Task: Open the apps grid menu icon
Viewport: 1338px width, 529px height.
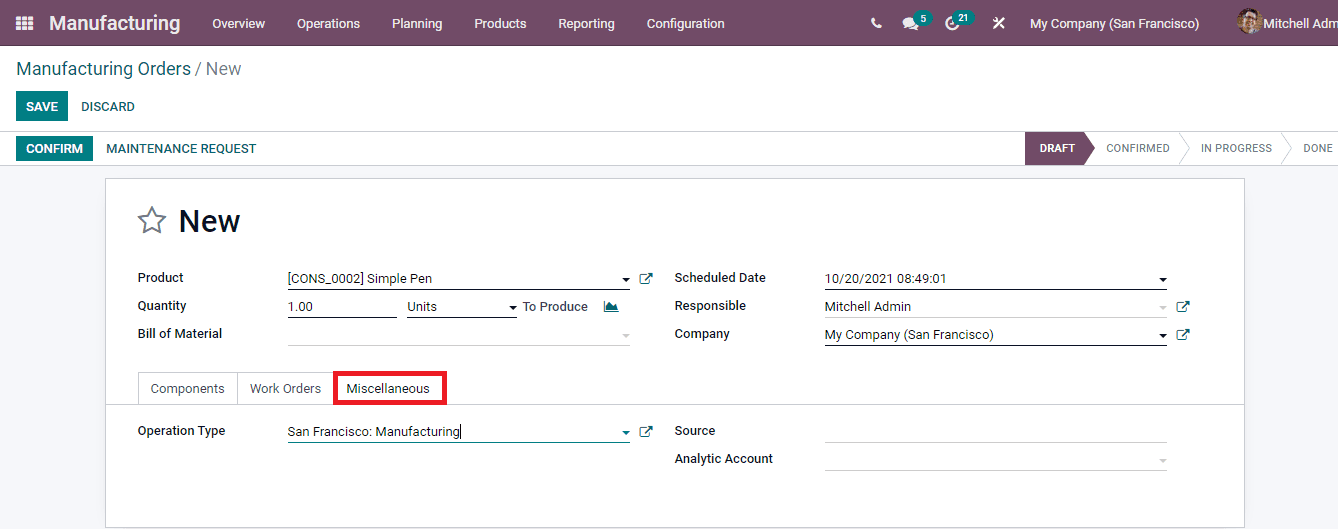Action: click(24, 23)
